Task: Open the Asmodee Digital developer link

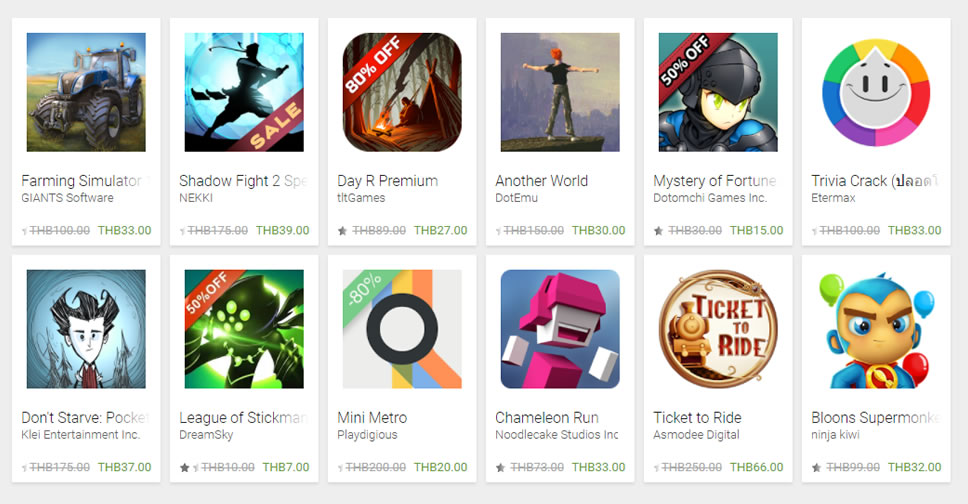Action: pos(696,434)
